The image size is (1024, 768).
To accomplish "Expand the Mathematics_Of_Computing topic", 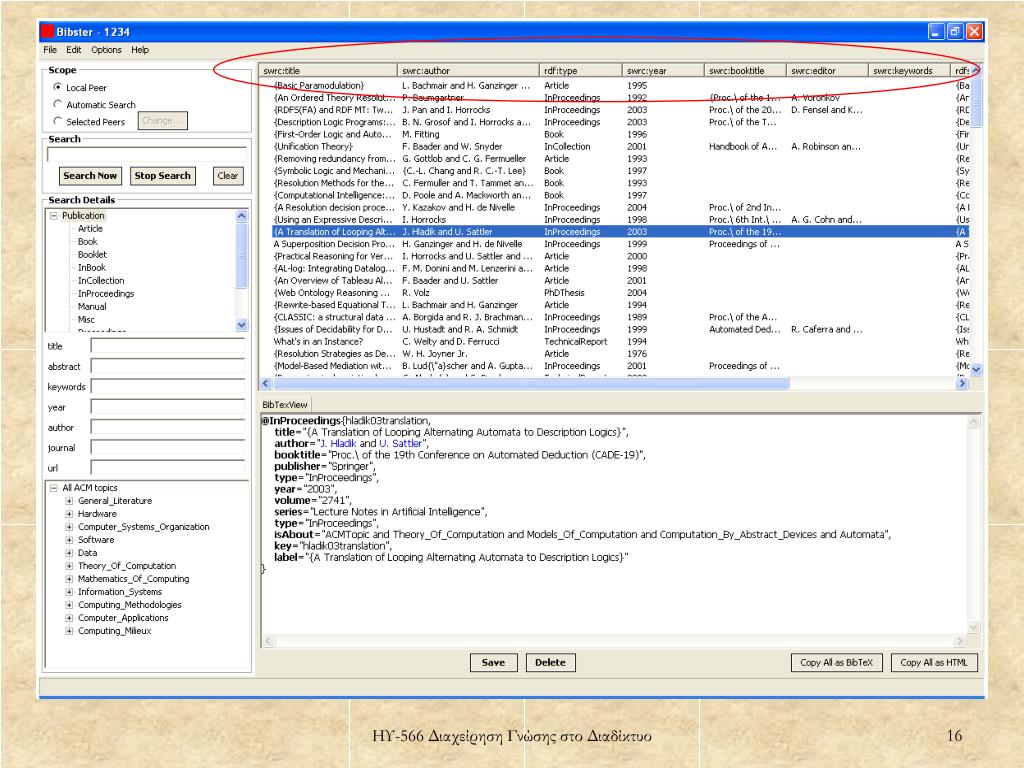I will 69,579.
